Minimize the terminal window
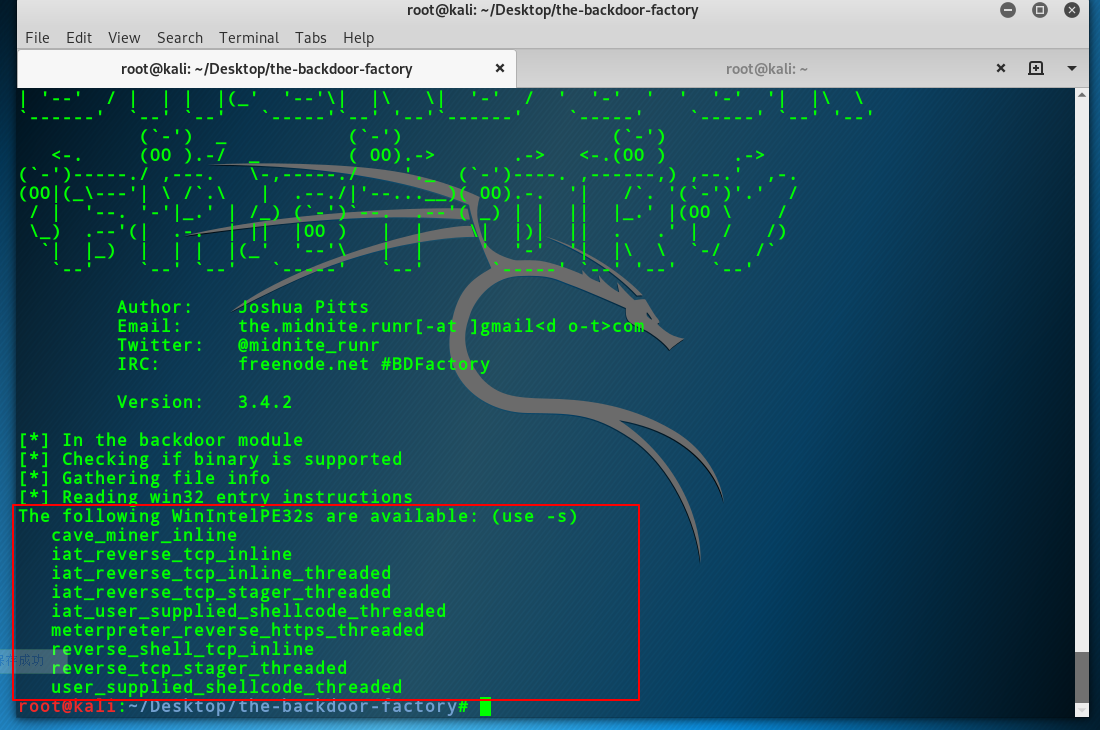1100x730 pixels. (1008, 10)
